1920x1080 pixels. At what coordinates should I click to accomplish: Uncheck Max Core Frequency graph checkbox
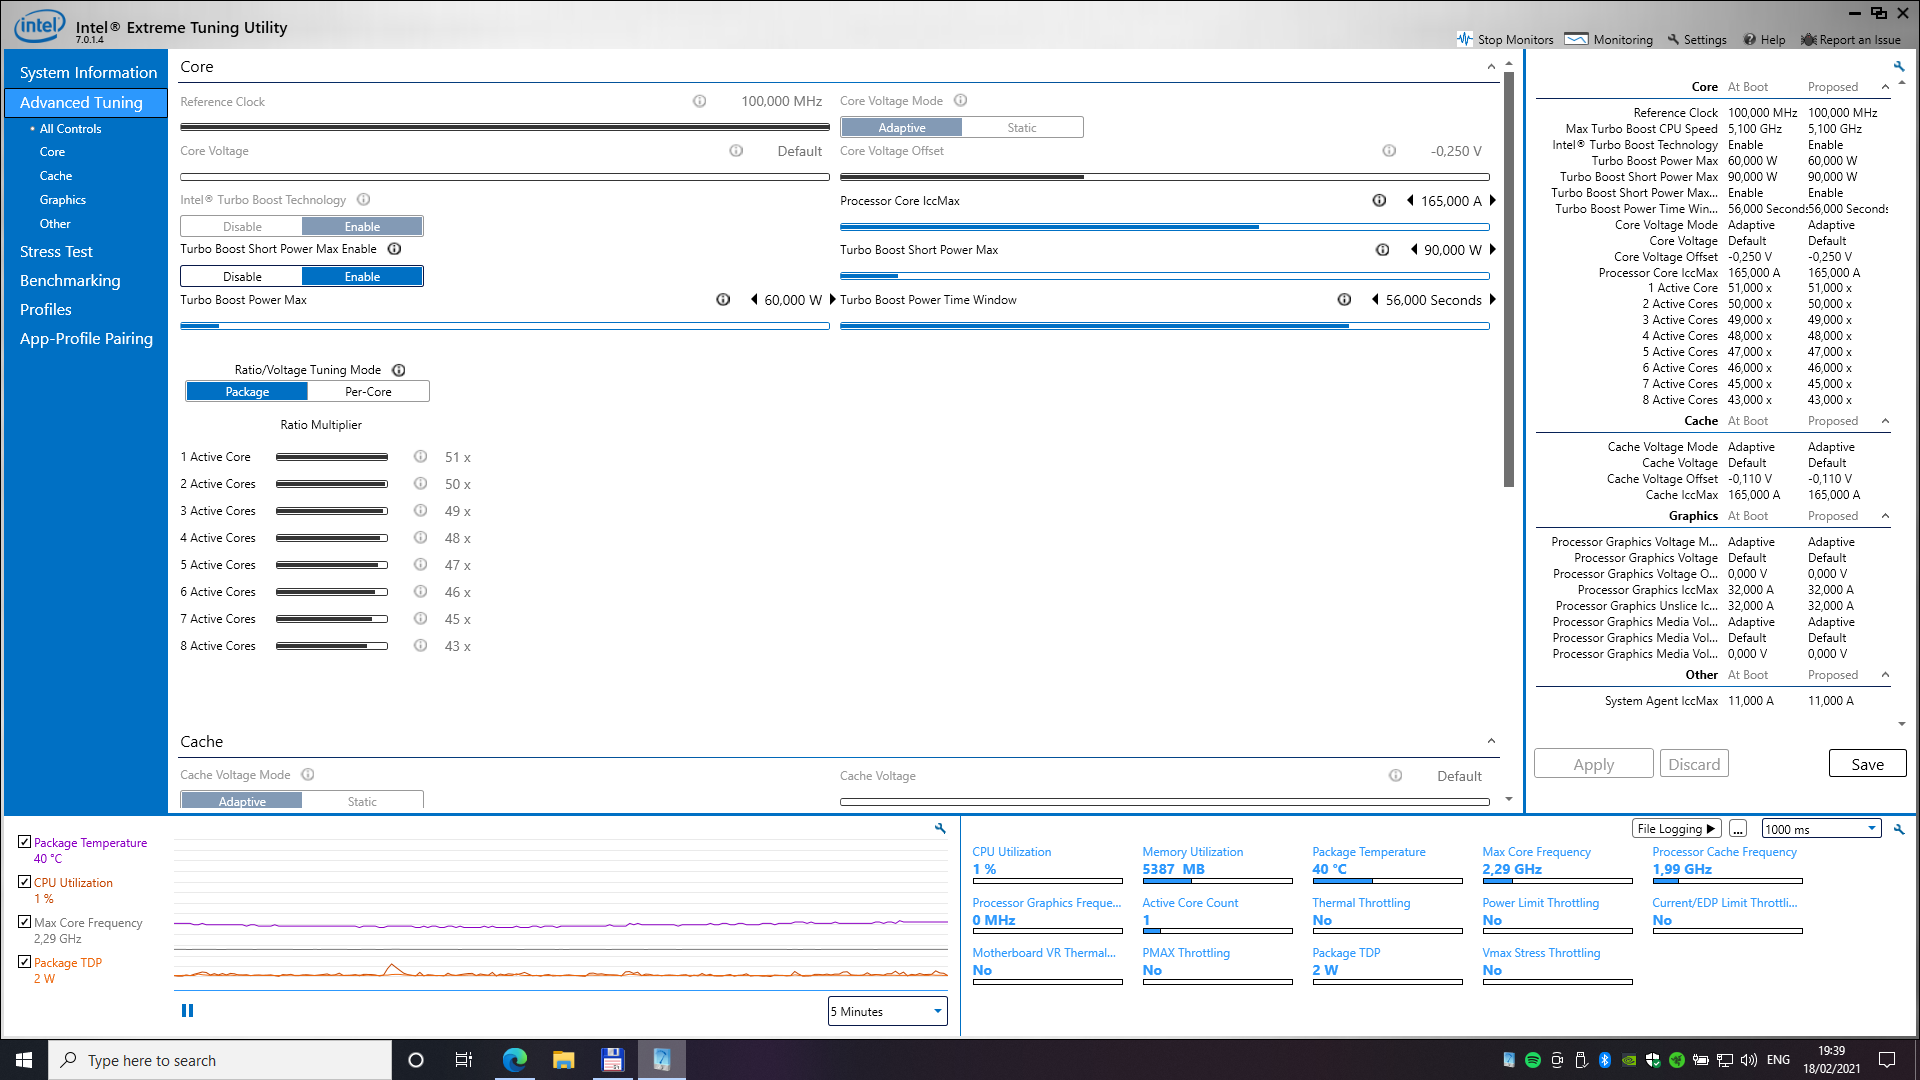pos(25,922)
